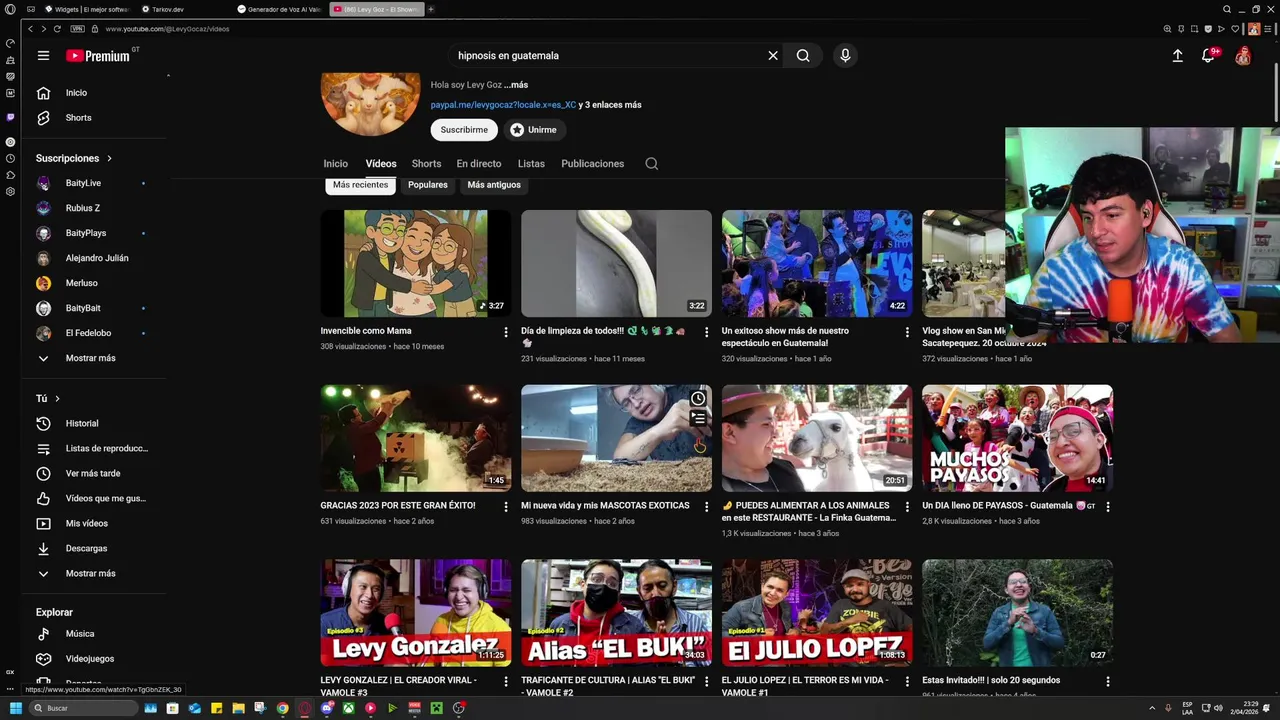Toggle the VPN badge in the address bar

tap(77, 29)
